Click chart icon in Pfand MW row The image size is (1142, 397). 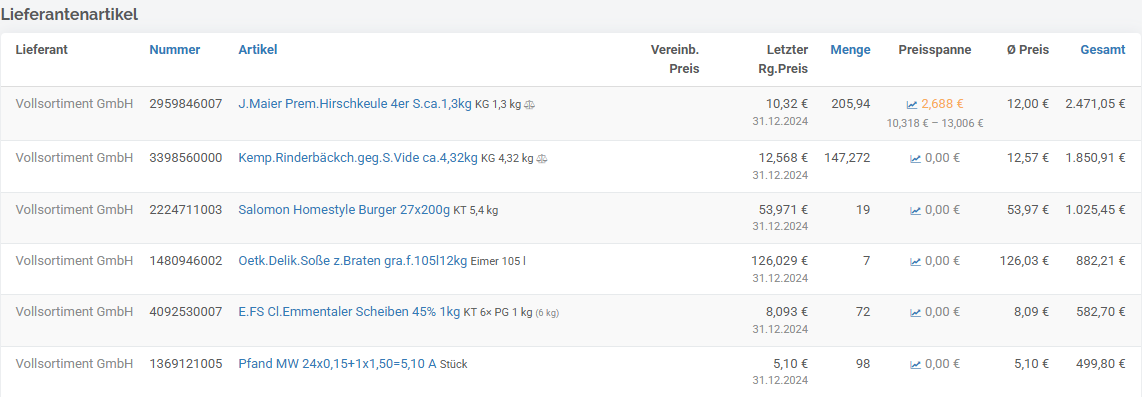[x=915, y=364]
